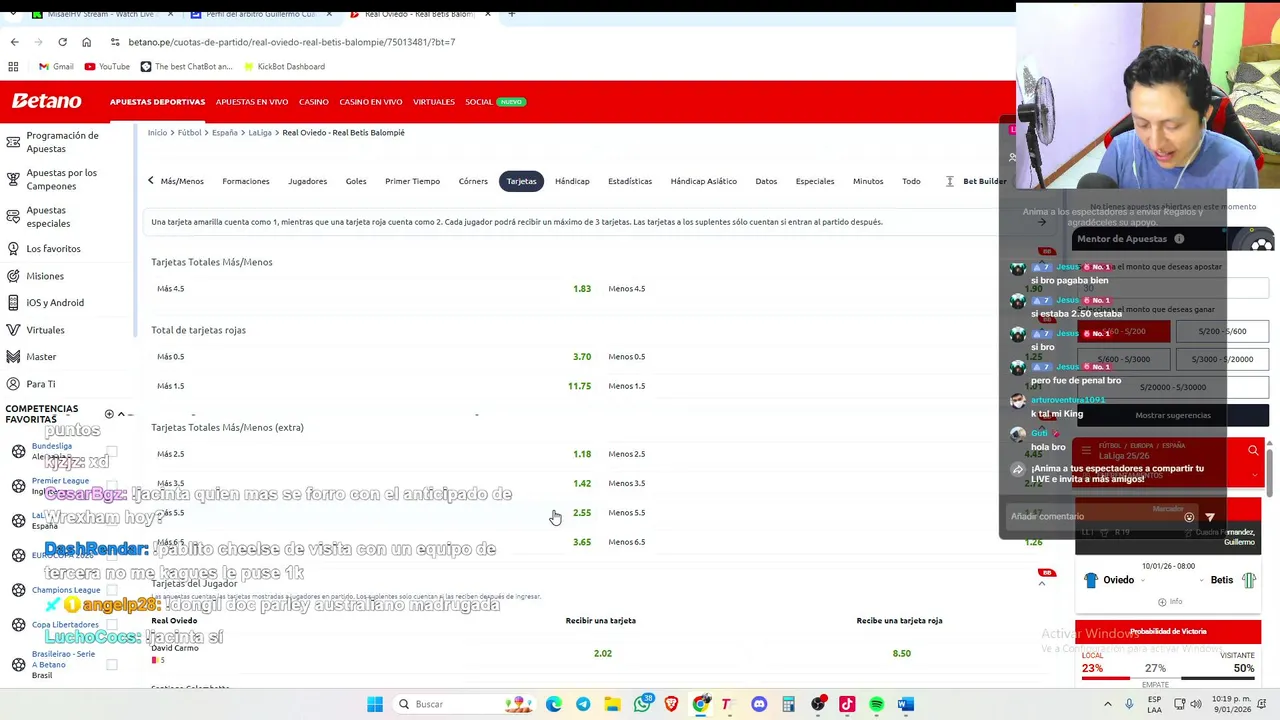
Task: Switch to Hándicap Asiático tab
Action: [x=703, y=181]
